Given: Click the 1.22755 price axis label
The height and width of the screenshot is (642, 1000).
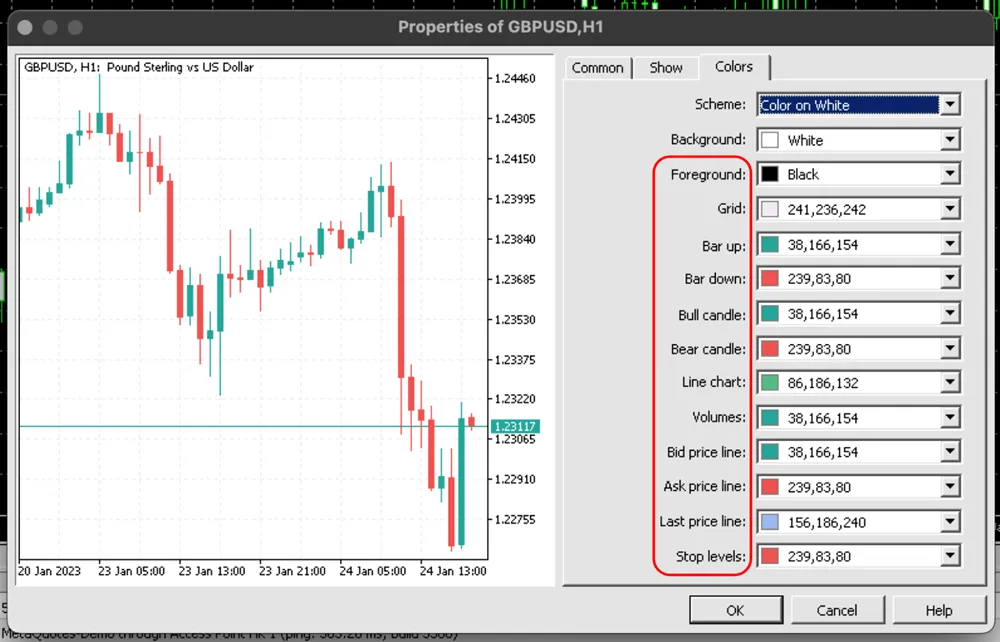Looking at the screenshot, I should tap(515, 520).
